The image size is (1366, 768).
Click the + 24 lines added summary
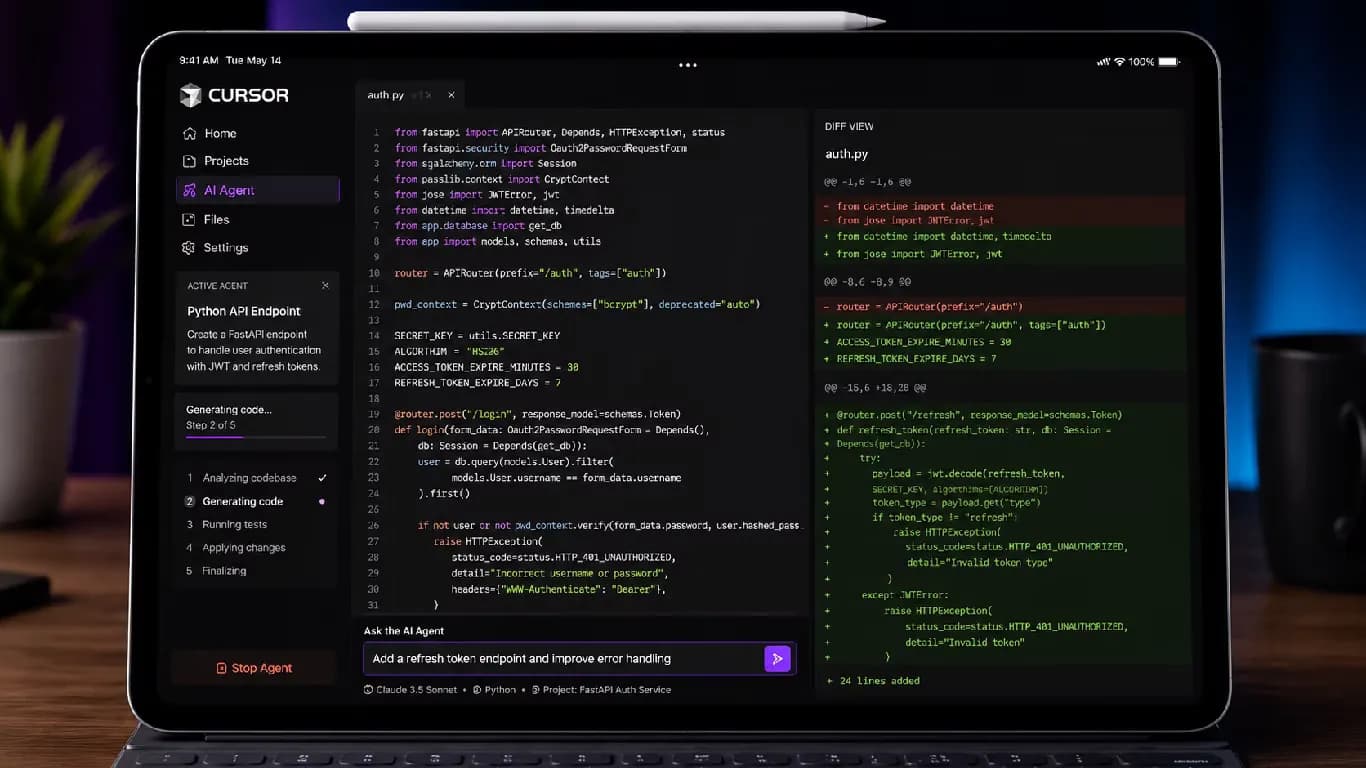coord(873,681)
